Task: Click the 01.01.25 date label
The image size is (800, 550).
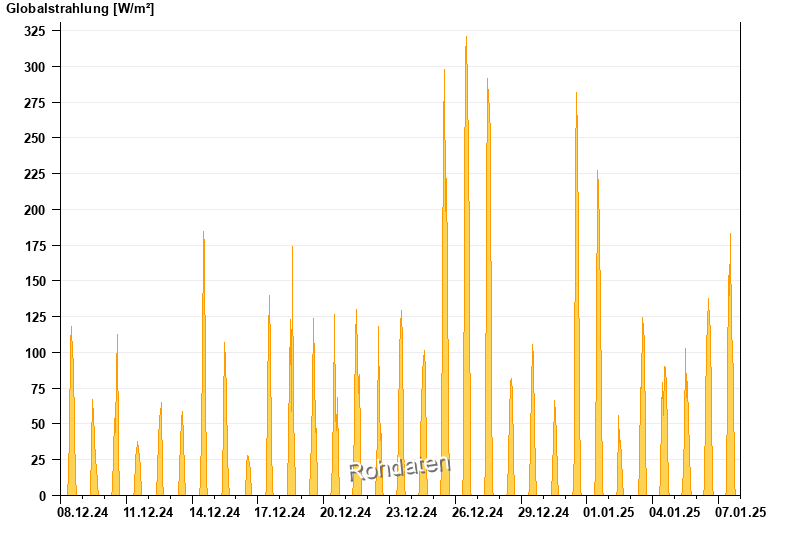Action: point(609,512)
